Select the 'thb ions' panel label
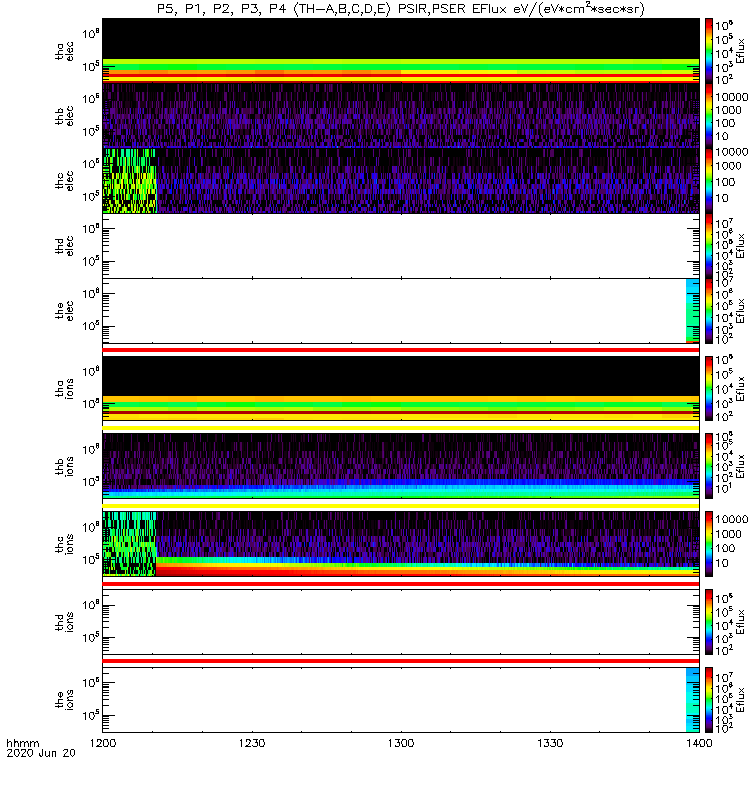 pos(64,466)
